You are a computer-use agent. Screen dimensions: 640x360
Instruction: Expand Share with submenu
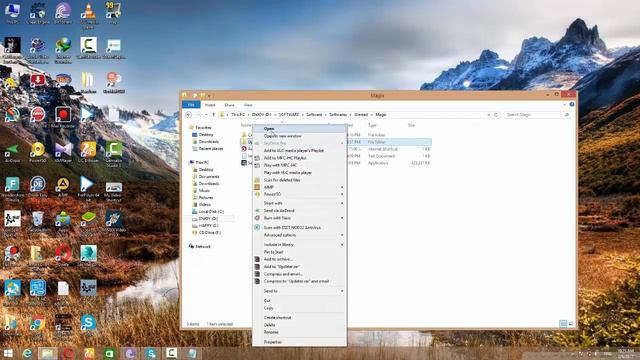click(x=300, y=203)
